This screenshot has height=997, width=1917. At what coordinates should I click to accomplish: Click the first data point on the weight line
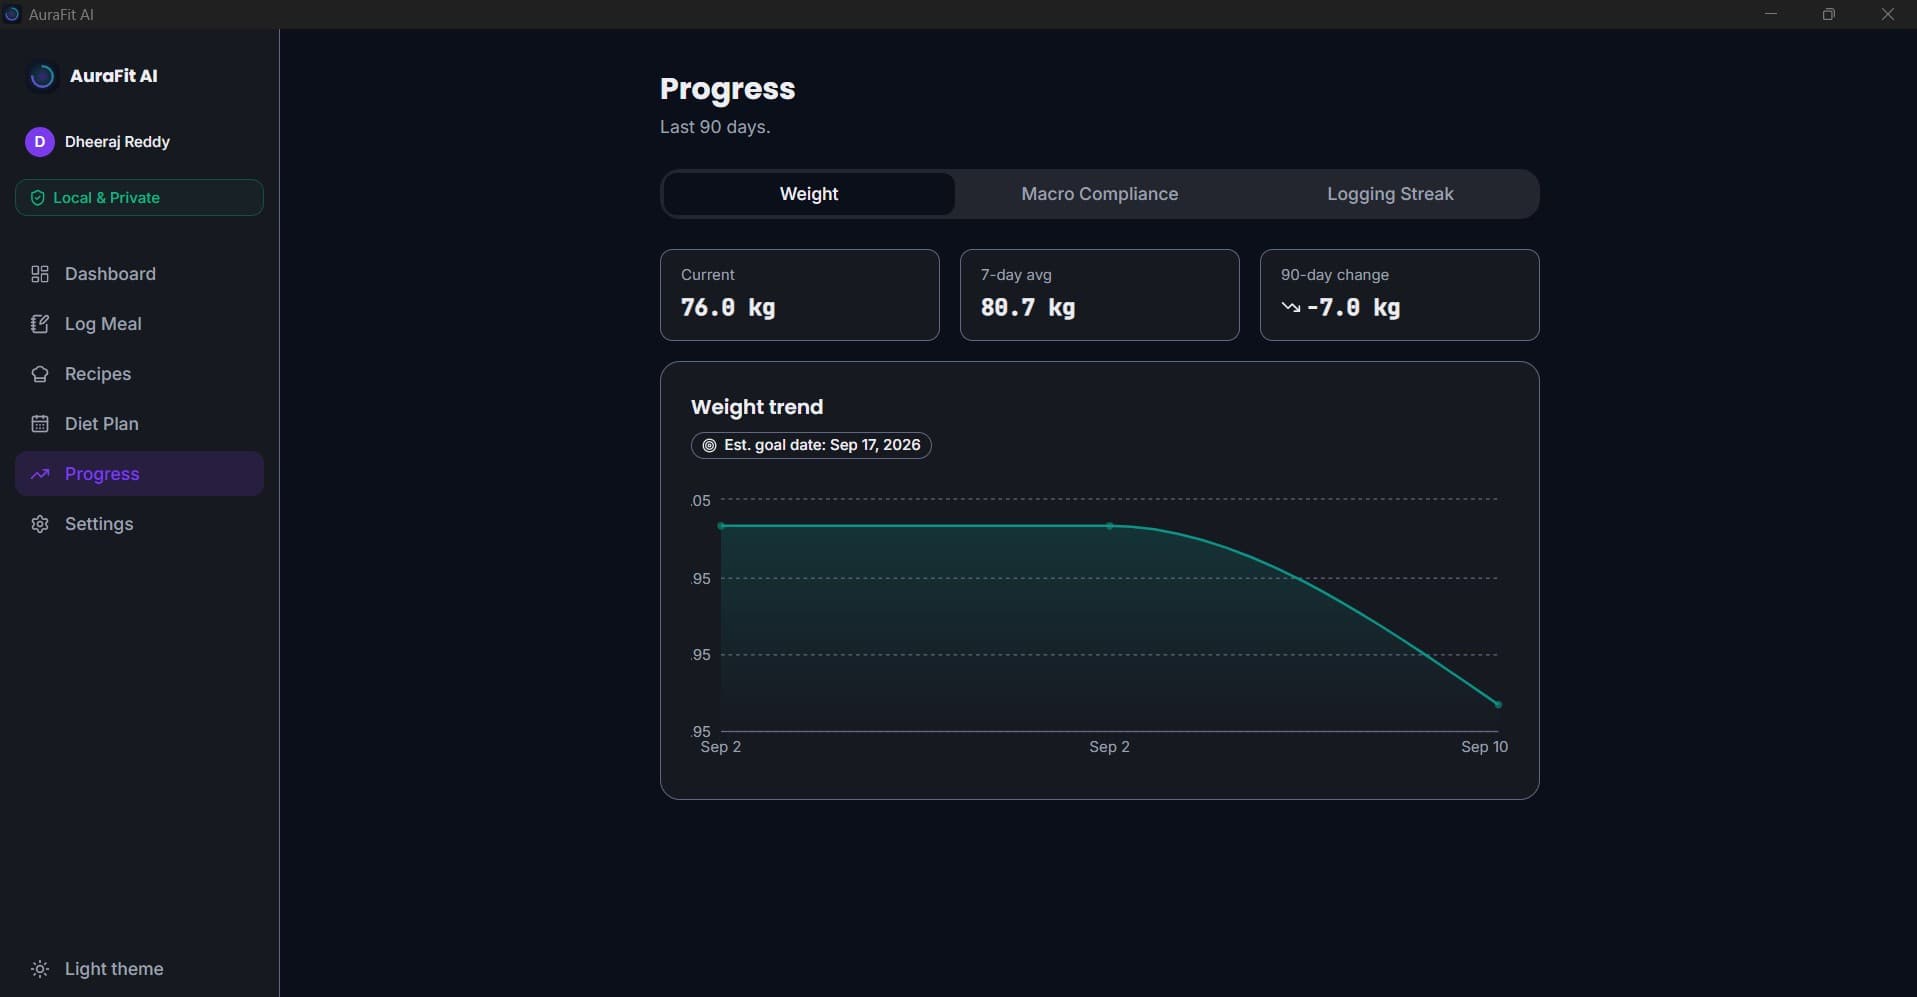[721, 526]
